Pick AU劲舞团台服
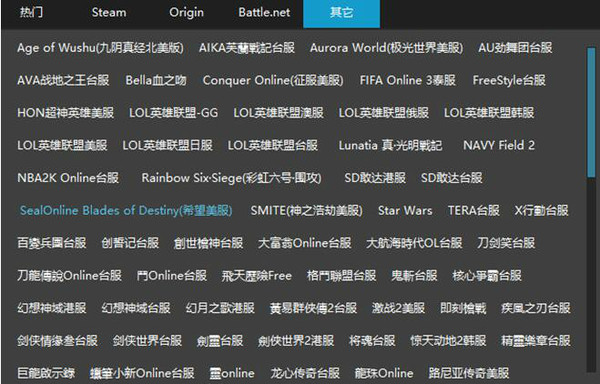Image resolution: width=600 pixels, height=384 pixels. [515, 48]
